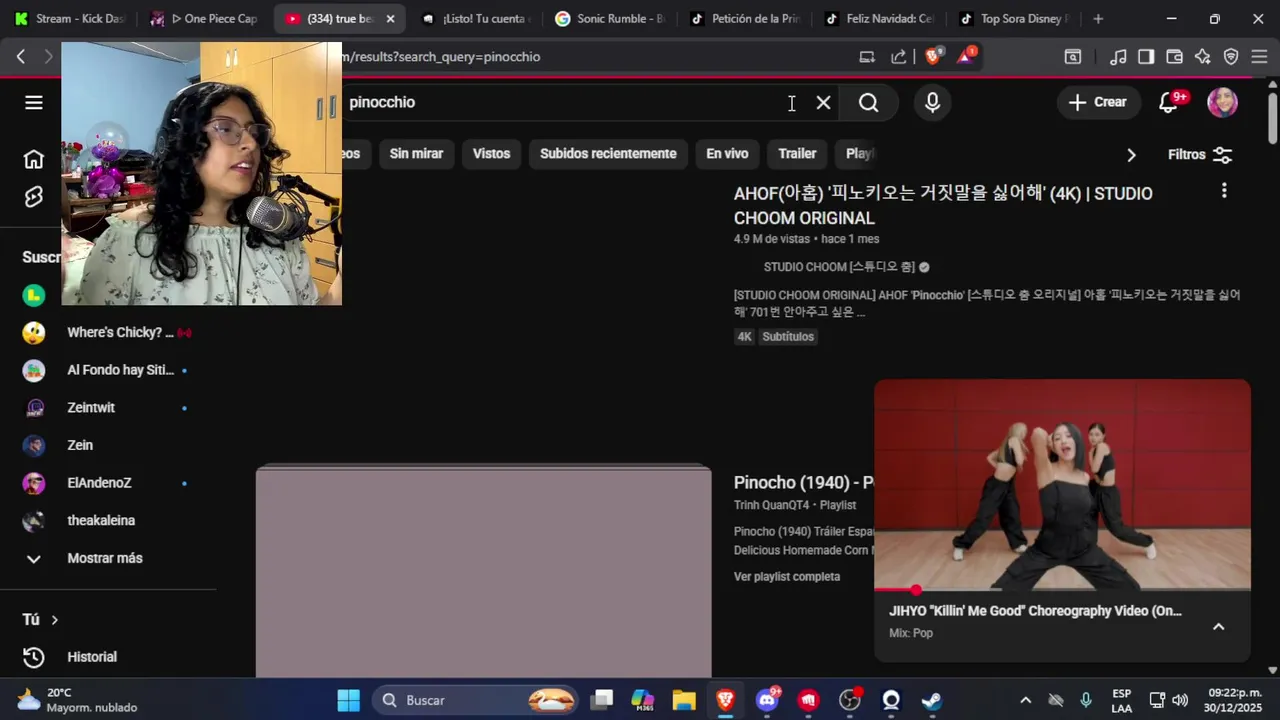1280x720 pixels.
Task: Open Microsoft 365 Copilot from the taskbar
Action: (x=643, y=700)
